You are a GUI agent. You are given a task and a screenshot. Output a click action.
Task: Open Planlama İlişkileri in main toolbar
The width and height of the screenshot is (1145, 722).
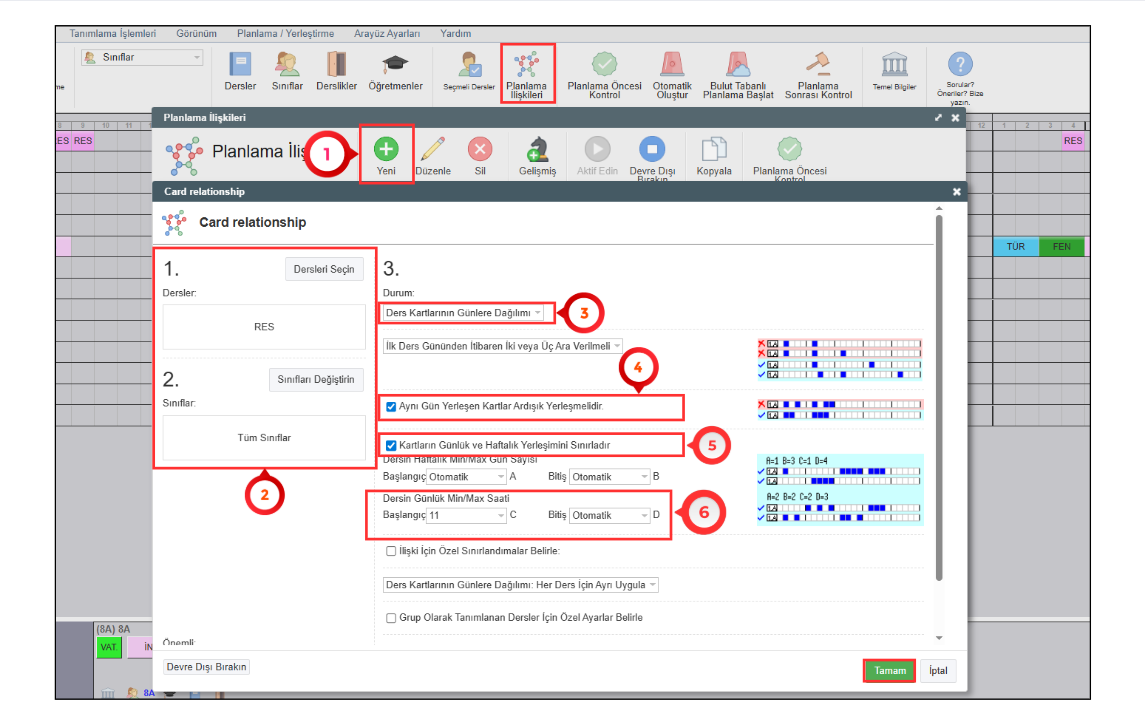526,68
